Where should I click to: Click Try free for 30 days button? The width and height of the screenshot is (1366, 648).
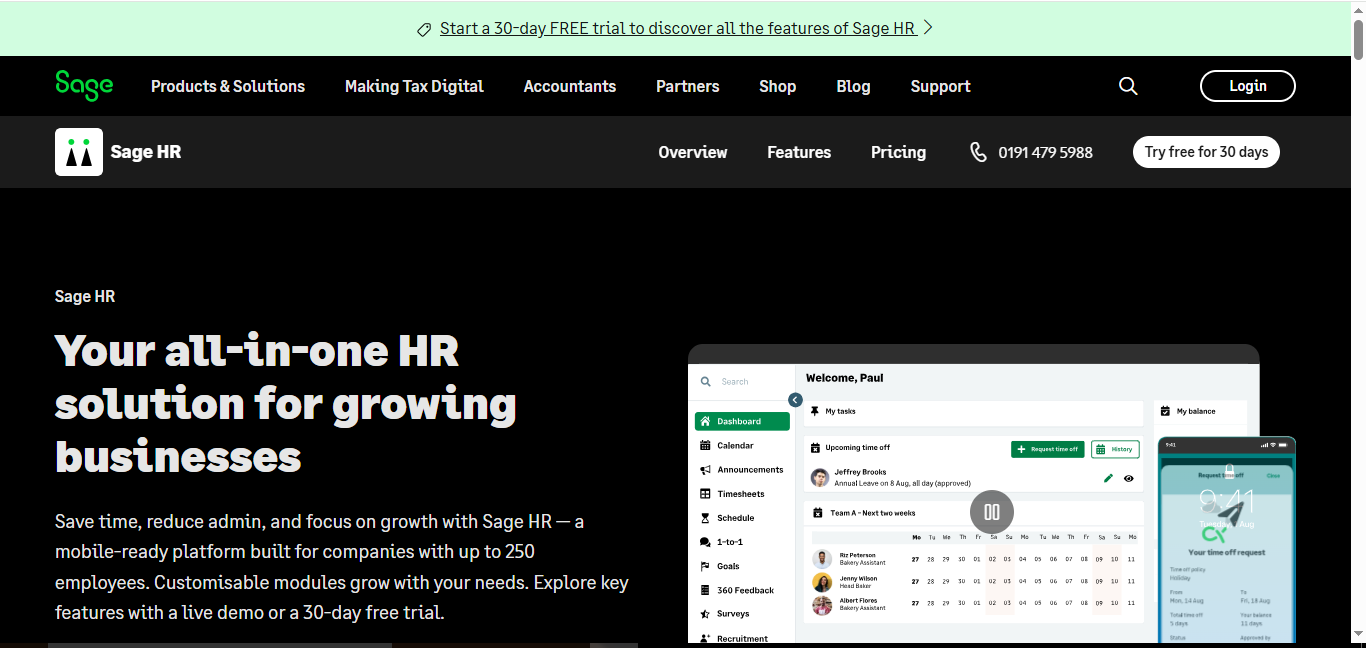coord(1206,152)
